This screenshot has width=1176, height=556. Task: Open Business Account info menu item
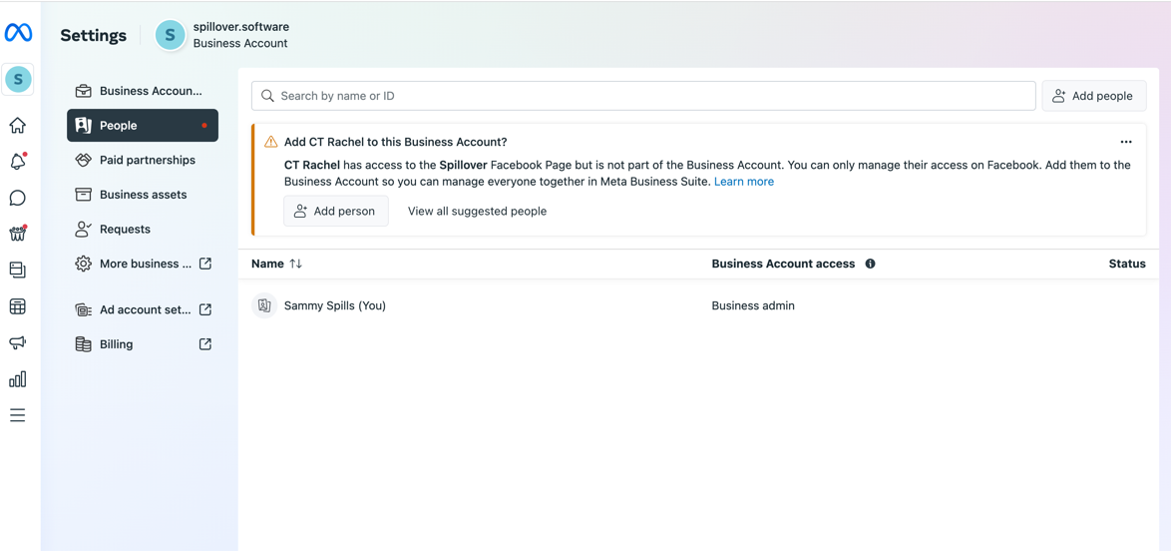point(142,91)
